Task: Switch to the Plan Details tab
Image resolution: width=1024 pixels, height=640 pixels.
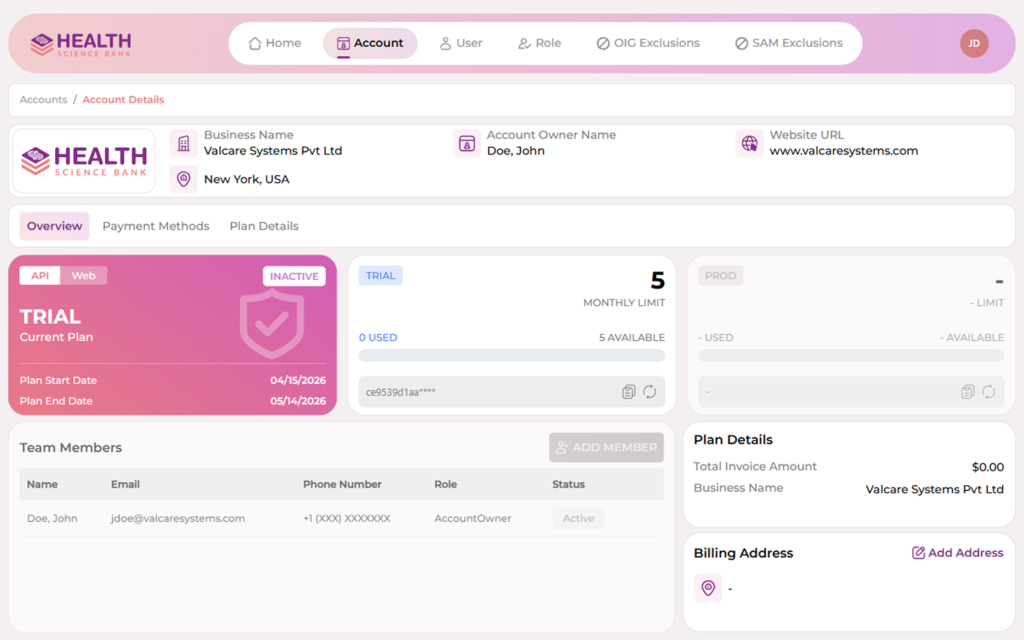Action: coord(264,226)
